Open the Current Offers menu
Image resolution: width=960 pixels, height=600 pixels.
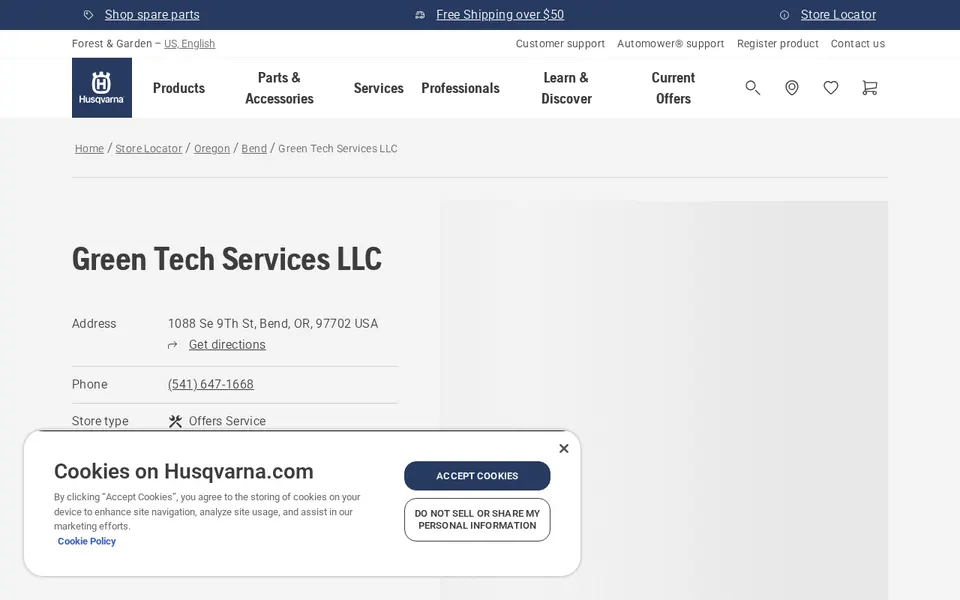coord(673,88)
